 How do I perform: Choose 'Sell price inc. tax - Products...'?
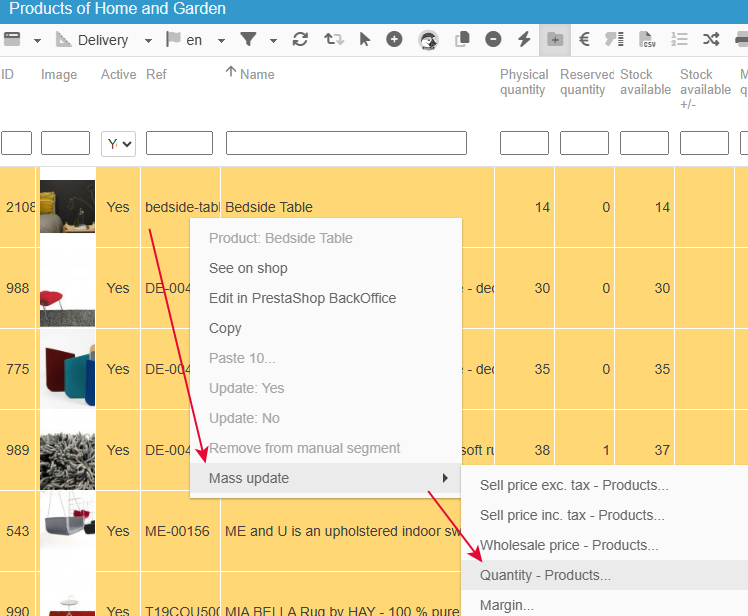pos(605,515)
